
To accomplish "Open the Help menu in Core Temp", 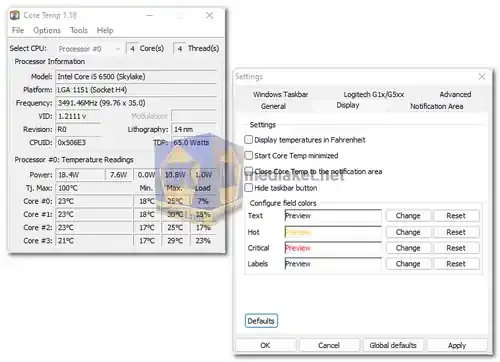I will tap(105, 30).
